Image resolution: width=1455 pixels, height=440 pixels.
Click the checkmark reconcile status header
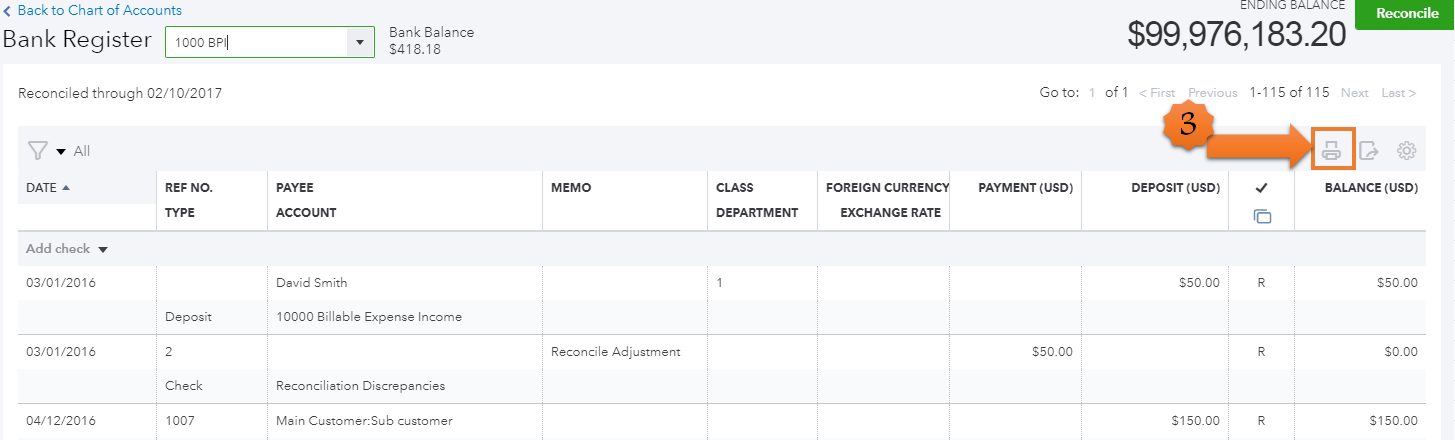[1262, 188]
